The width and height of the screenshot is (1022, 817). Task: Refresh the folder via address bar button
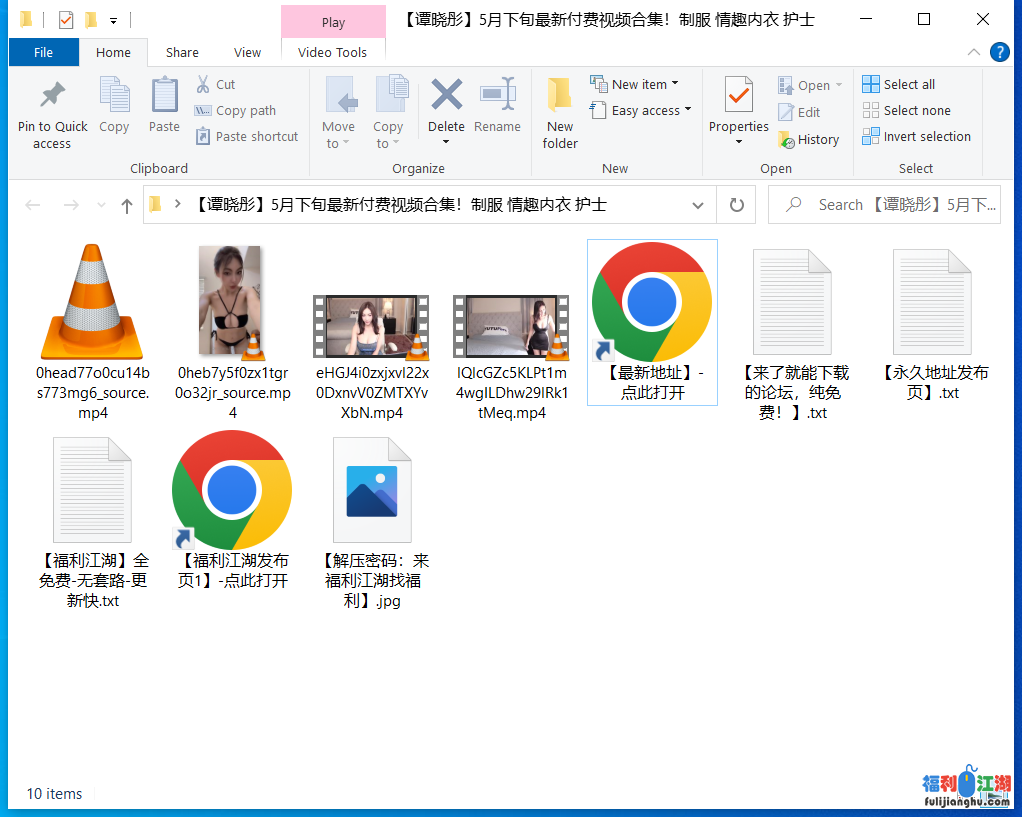[737, 205]
